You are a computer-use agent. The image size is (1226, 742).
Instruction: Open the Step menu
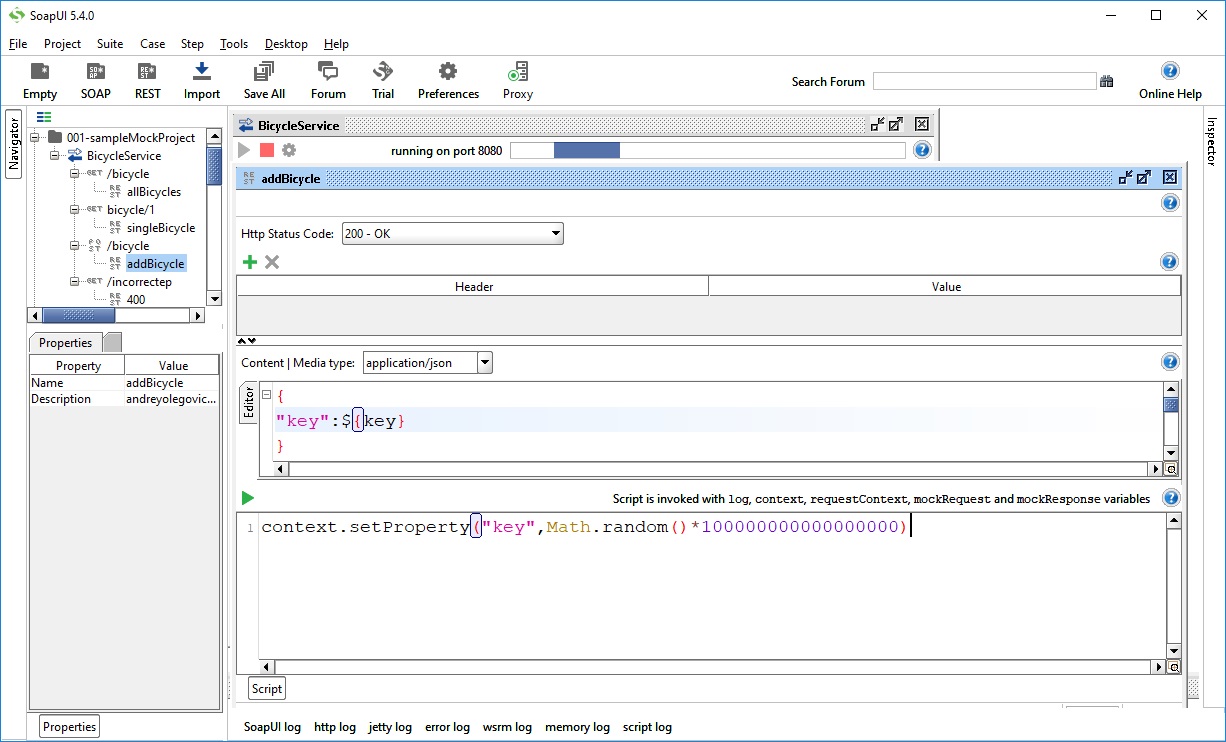pos(192,44)
